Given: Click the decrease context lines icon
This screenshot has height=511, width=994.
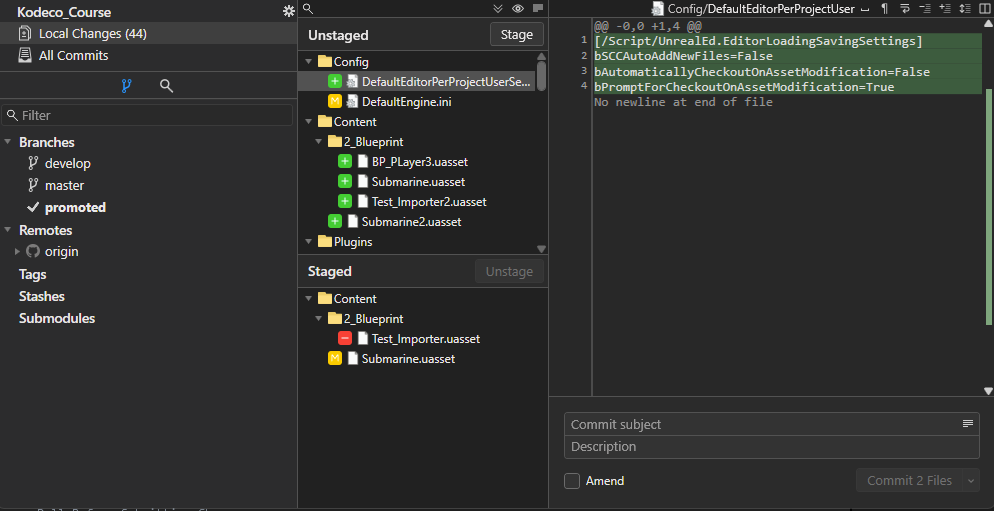Looking at the screenshot, I should (925, 8).
